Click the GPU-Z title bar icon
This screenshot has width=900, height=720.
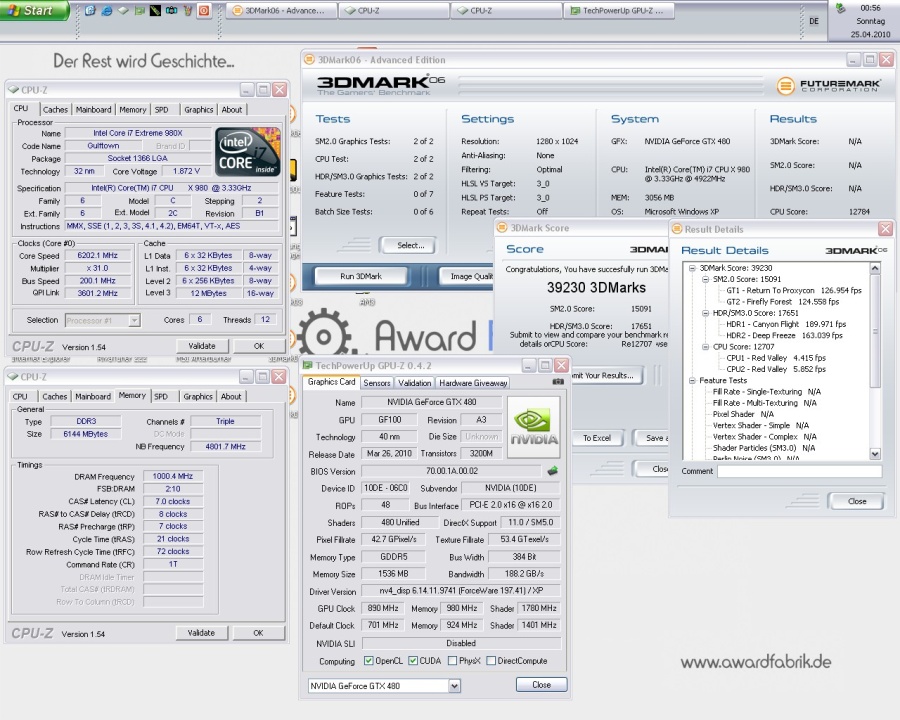point(308,365)
